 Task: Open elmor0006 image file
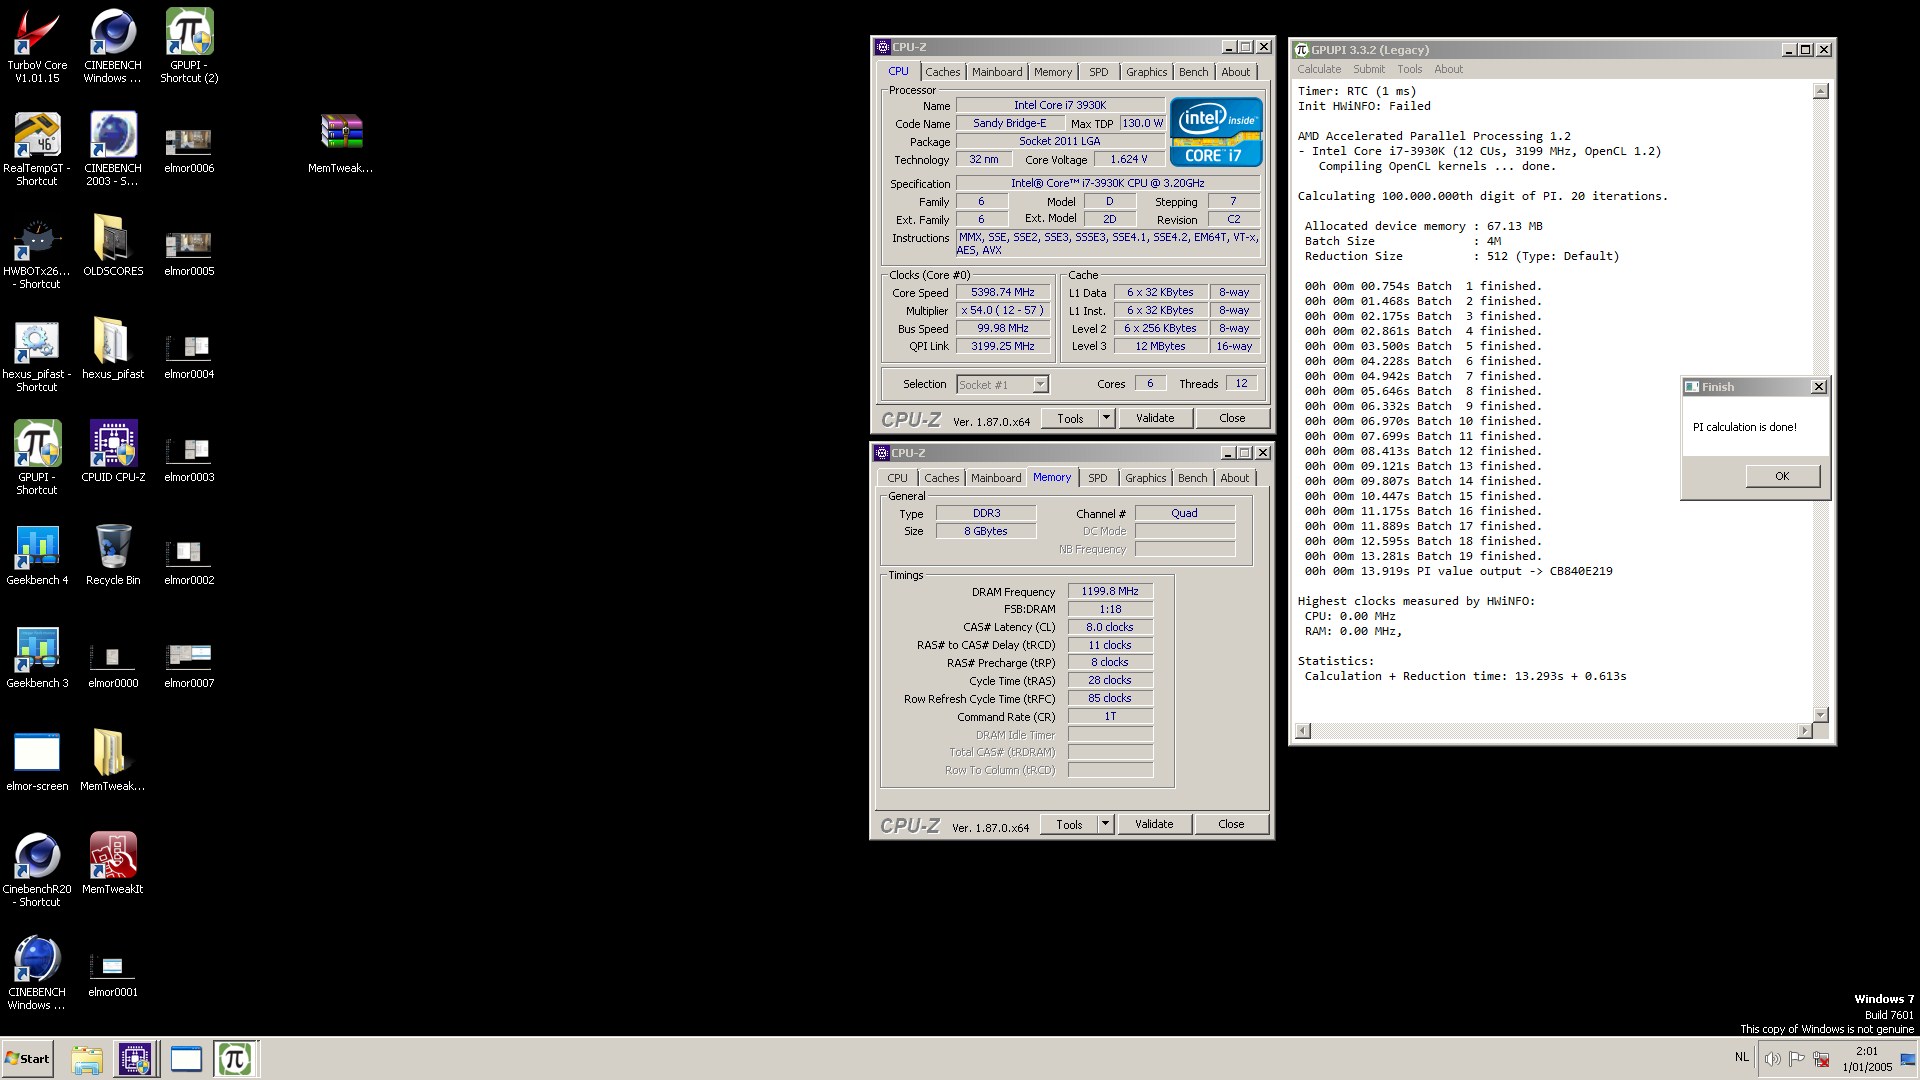189,150
